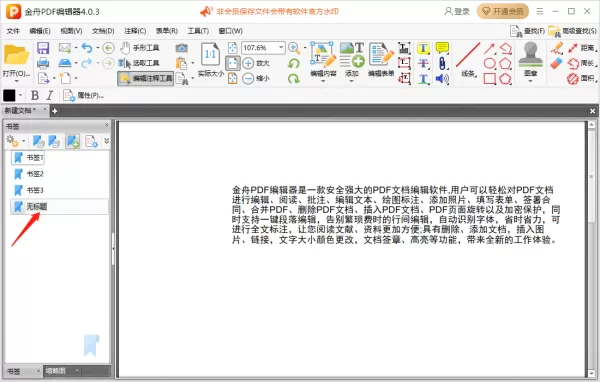Select the Arrow drawing tool

coord(489,48)
